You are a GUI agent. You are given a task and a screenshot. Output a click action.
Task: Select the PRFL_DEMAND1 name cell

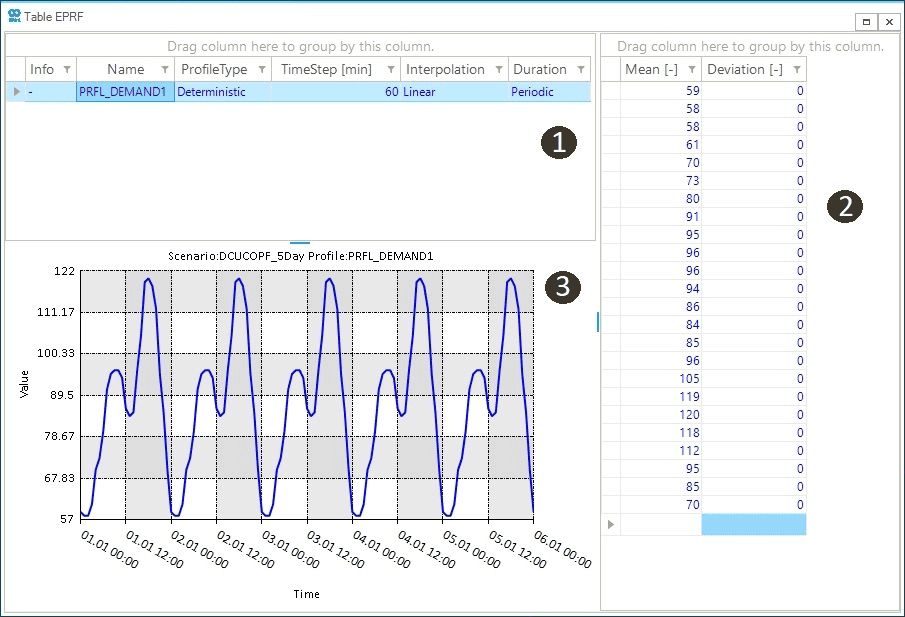[122, 92]
